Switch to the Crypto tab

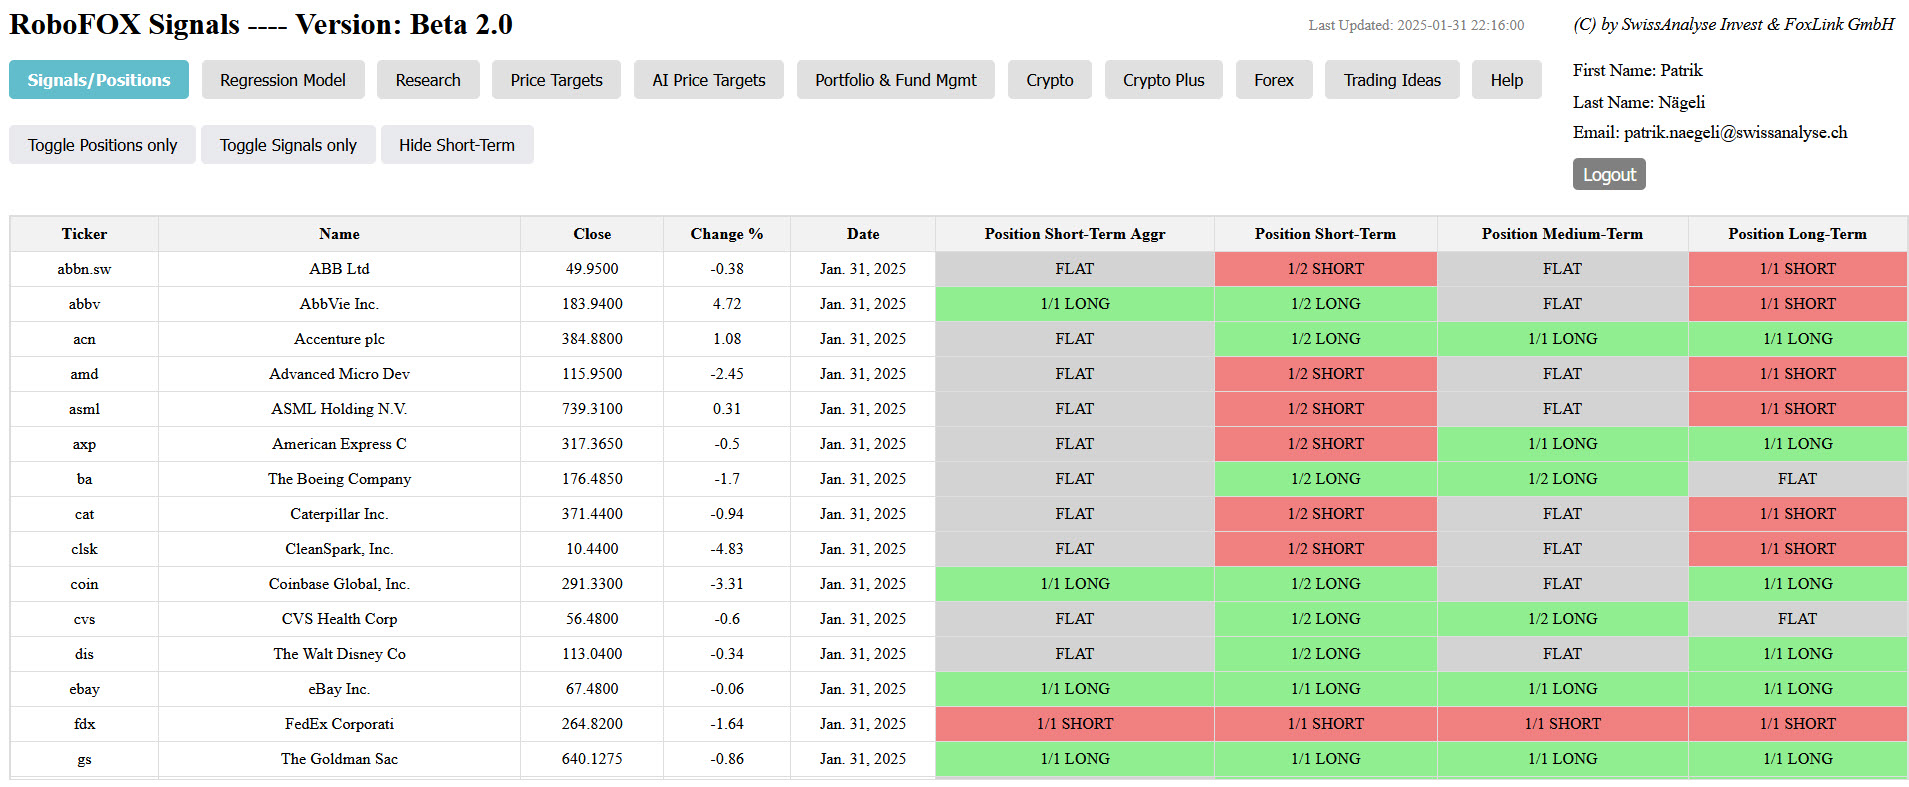click(1050, 80)
